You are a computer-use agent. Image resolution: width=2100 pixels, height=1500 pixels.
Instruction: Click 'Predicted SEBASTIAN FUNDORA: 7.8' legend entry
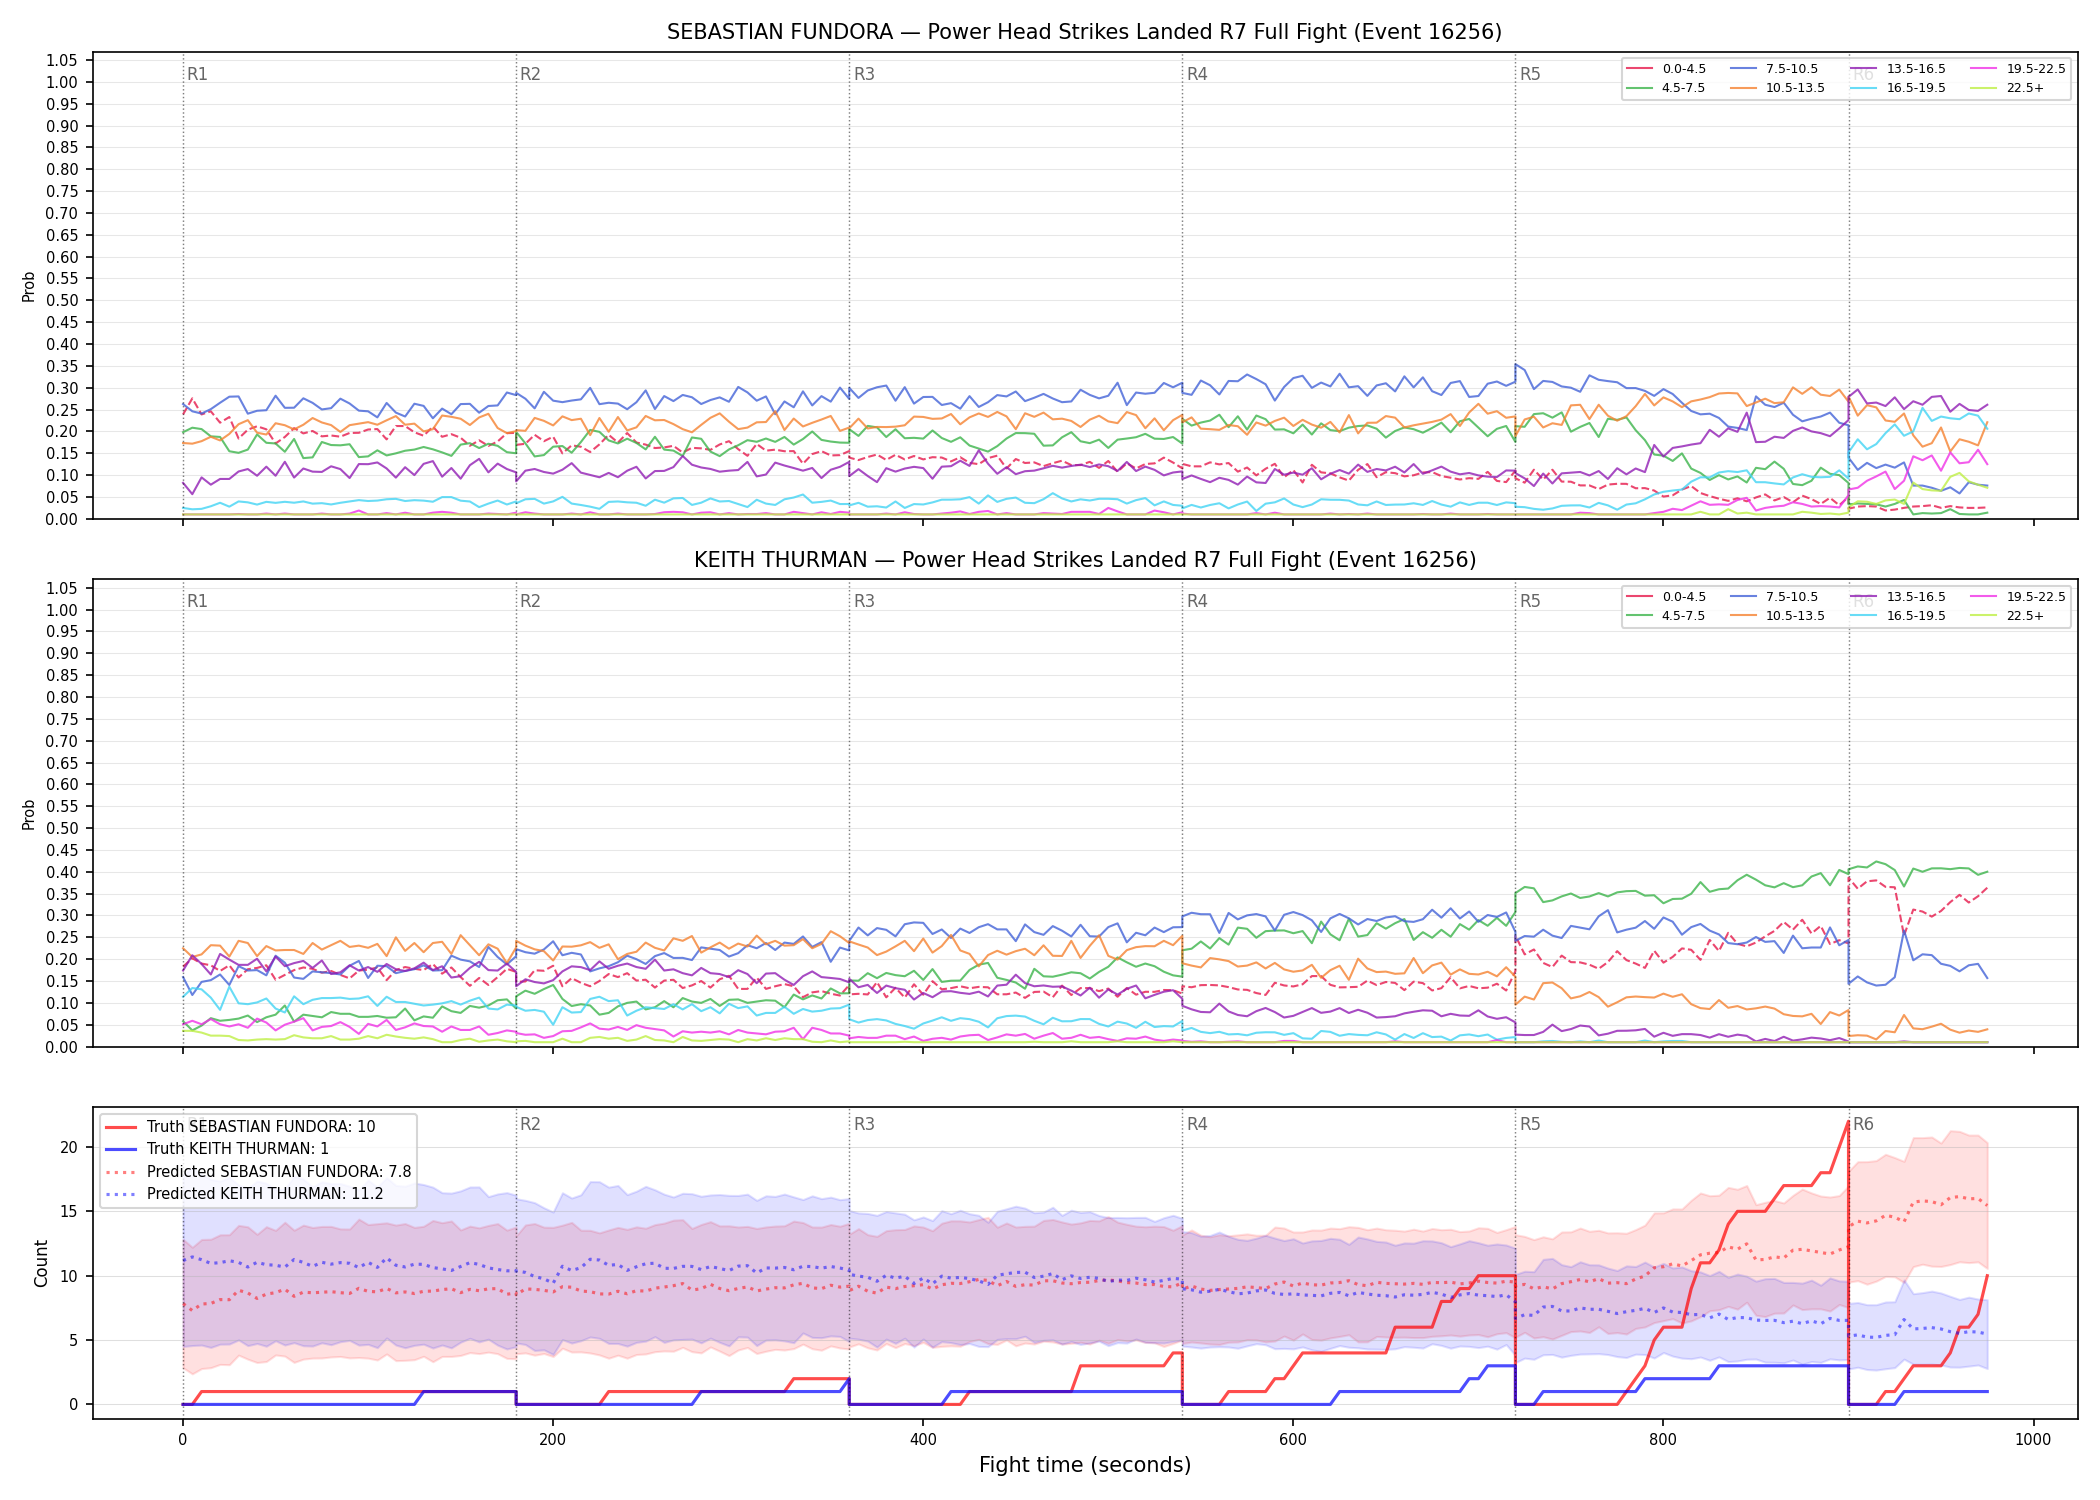(x=258, y=1172)
